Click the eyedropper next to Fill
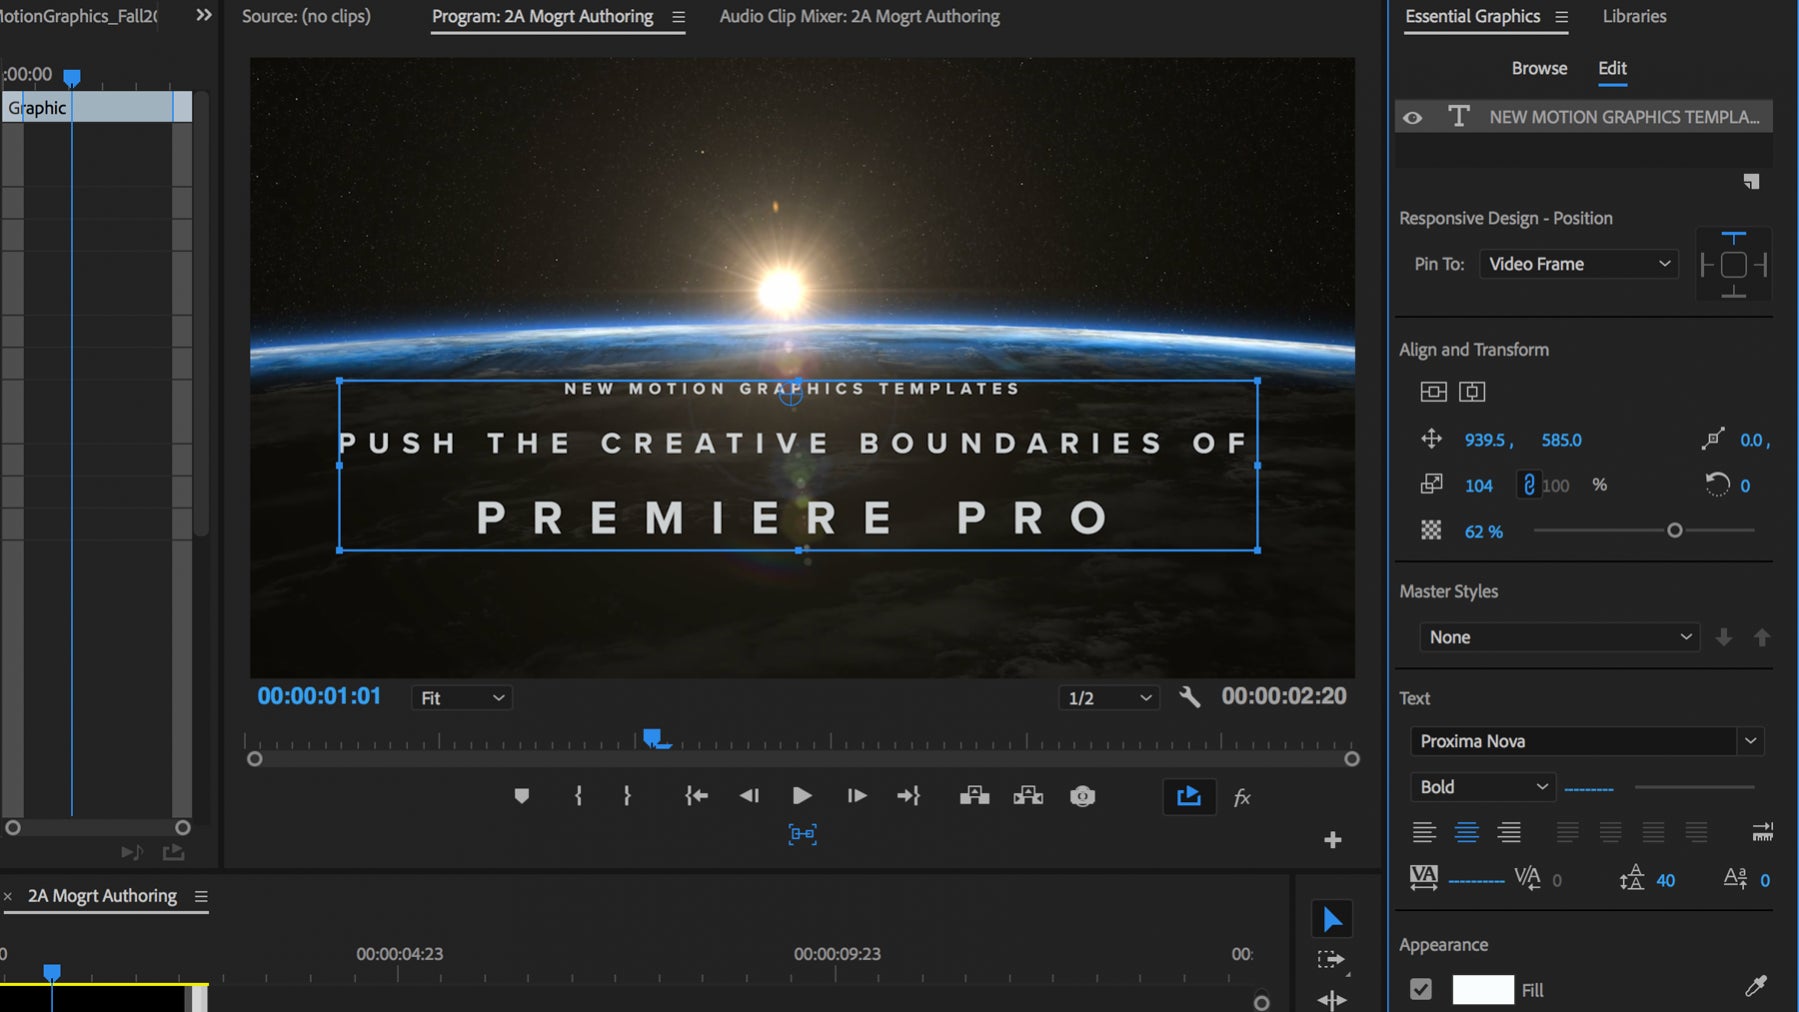 1755,987
